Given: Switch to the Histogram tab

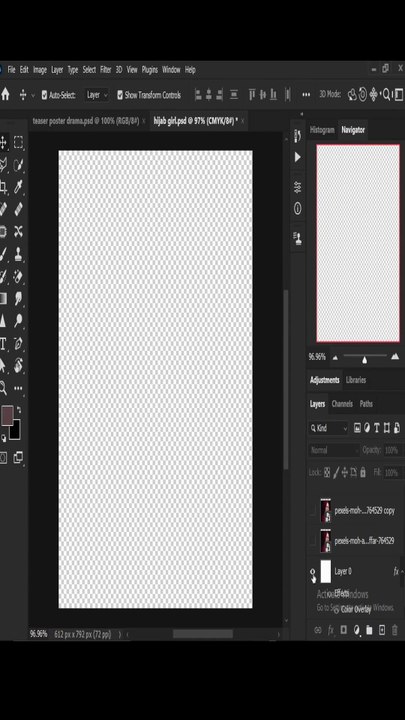Looking at the screenshot, I should [322, 130].
